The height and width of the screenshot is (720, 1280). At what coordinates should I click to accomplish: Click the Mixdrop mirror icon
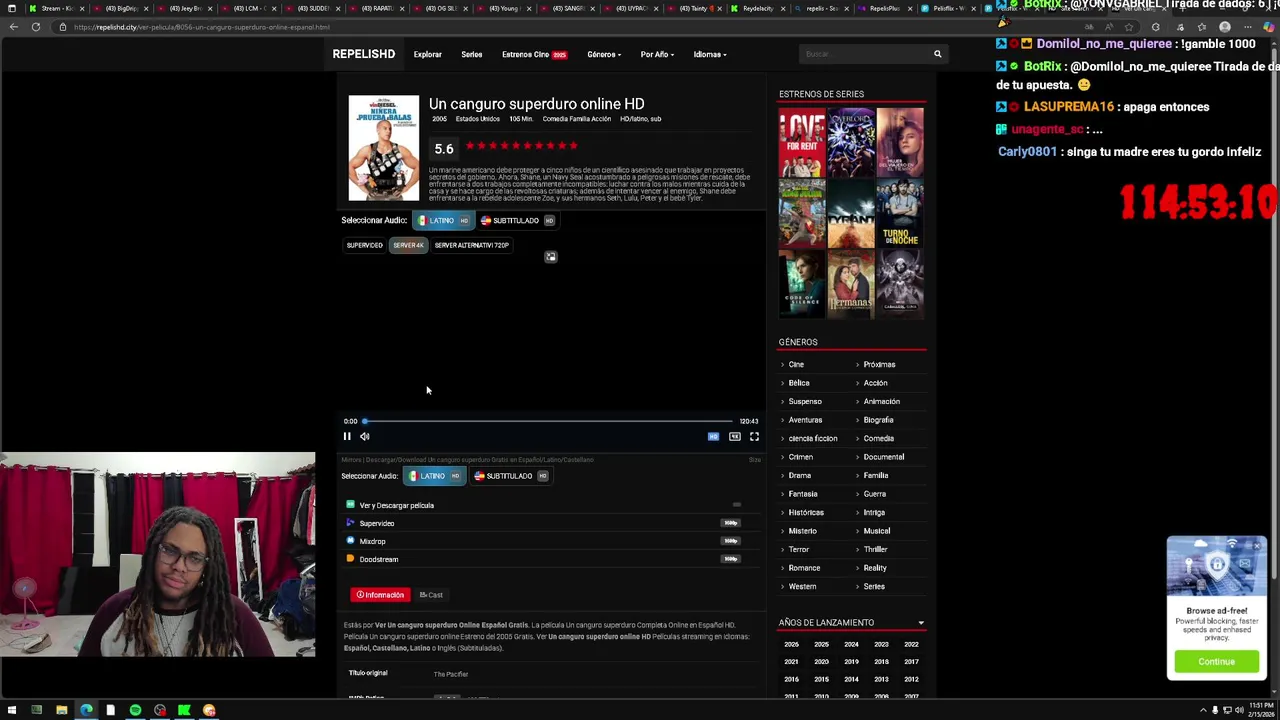click(350, 541)
